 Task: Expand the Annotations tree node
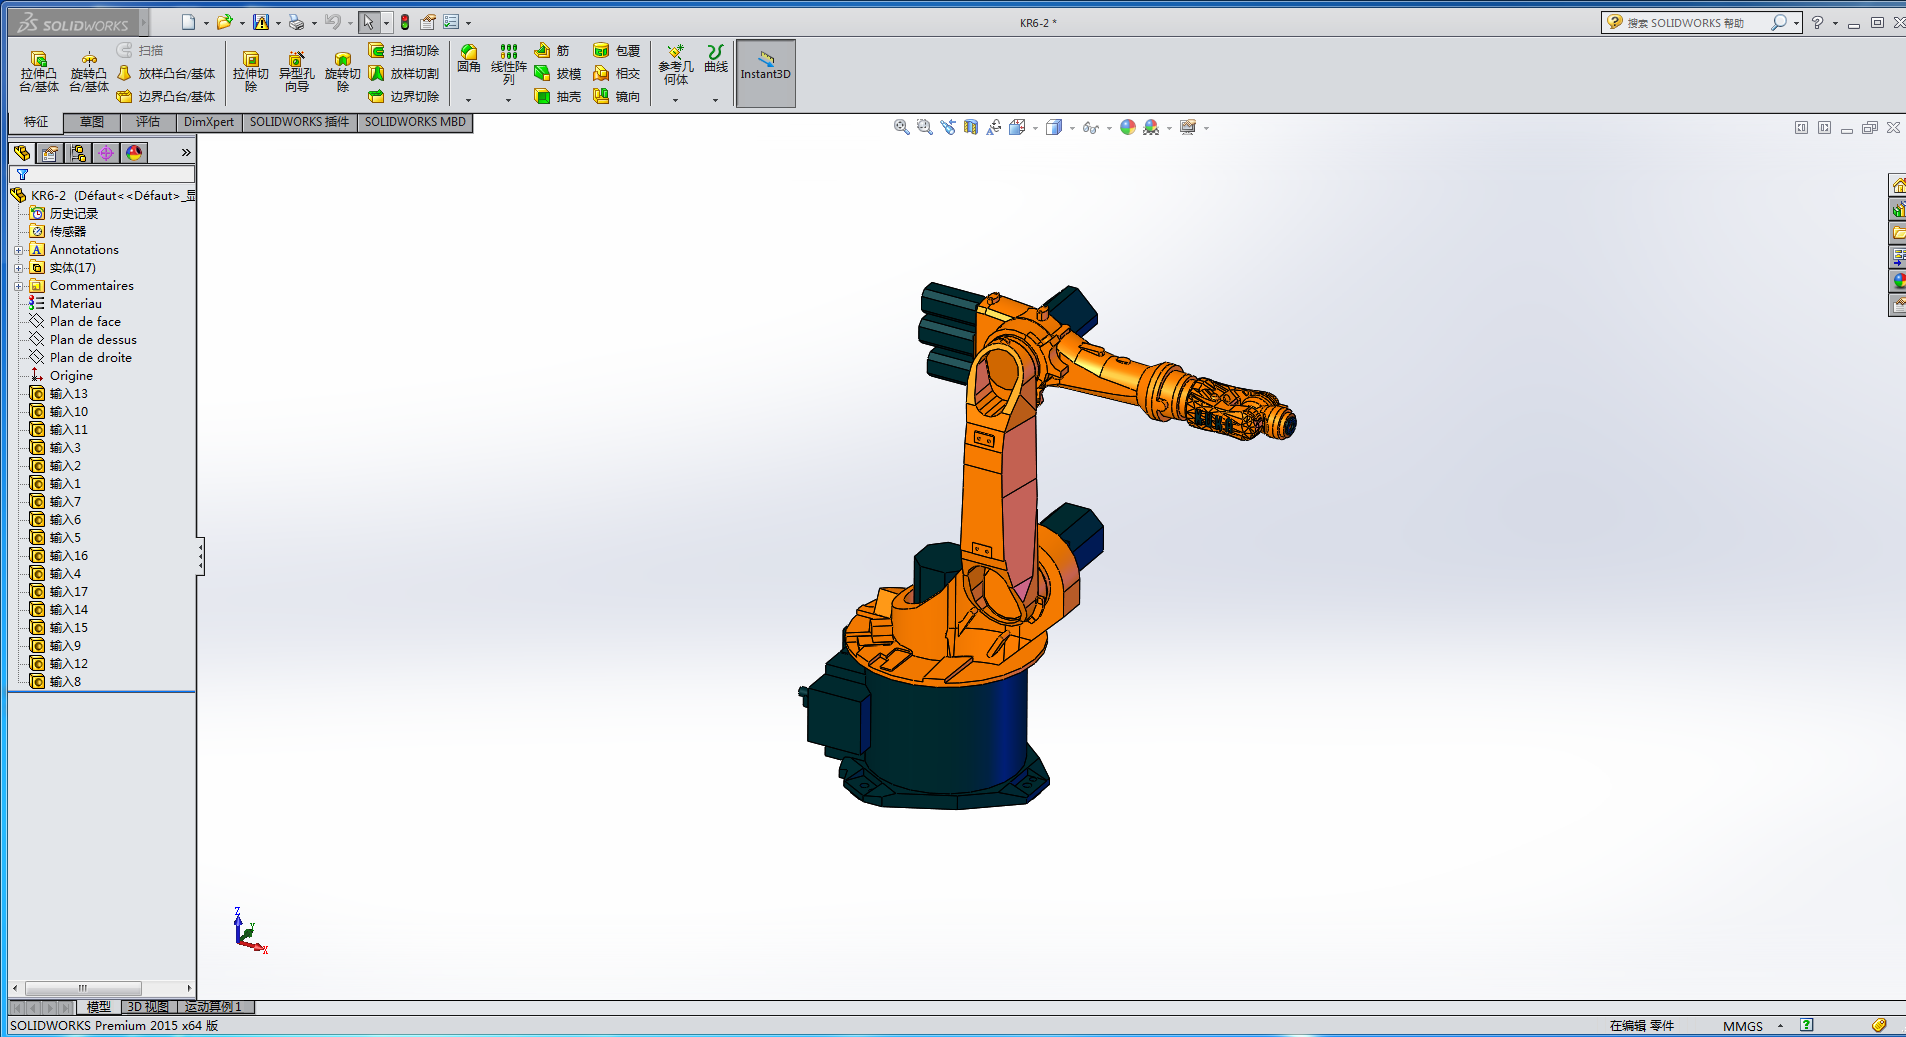[18, 250]
